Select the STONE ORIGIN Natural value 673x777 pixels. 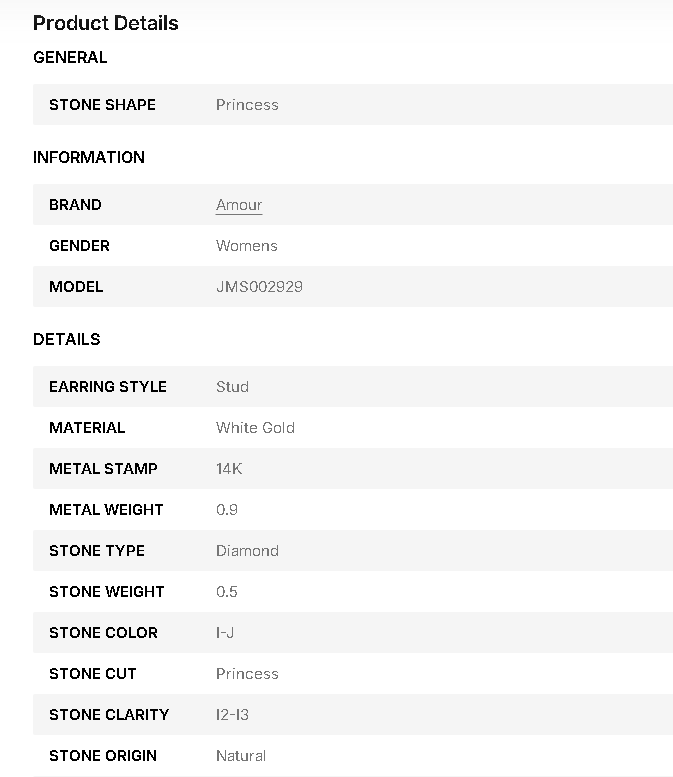(x=241, y=756)
